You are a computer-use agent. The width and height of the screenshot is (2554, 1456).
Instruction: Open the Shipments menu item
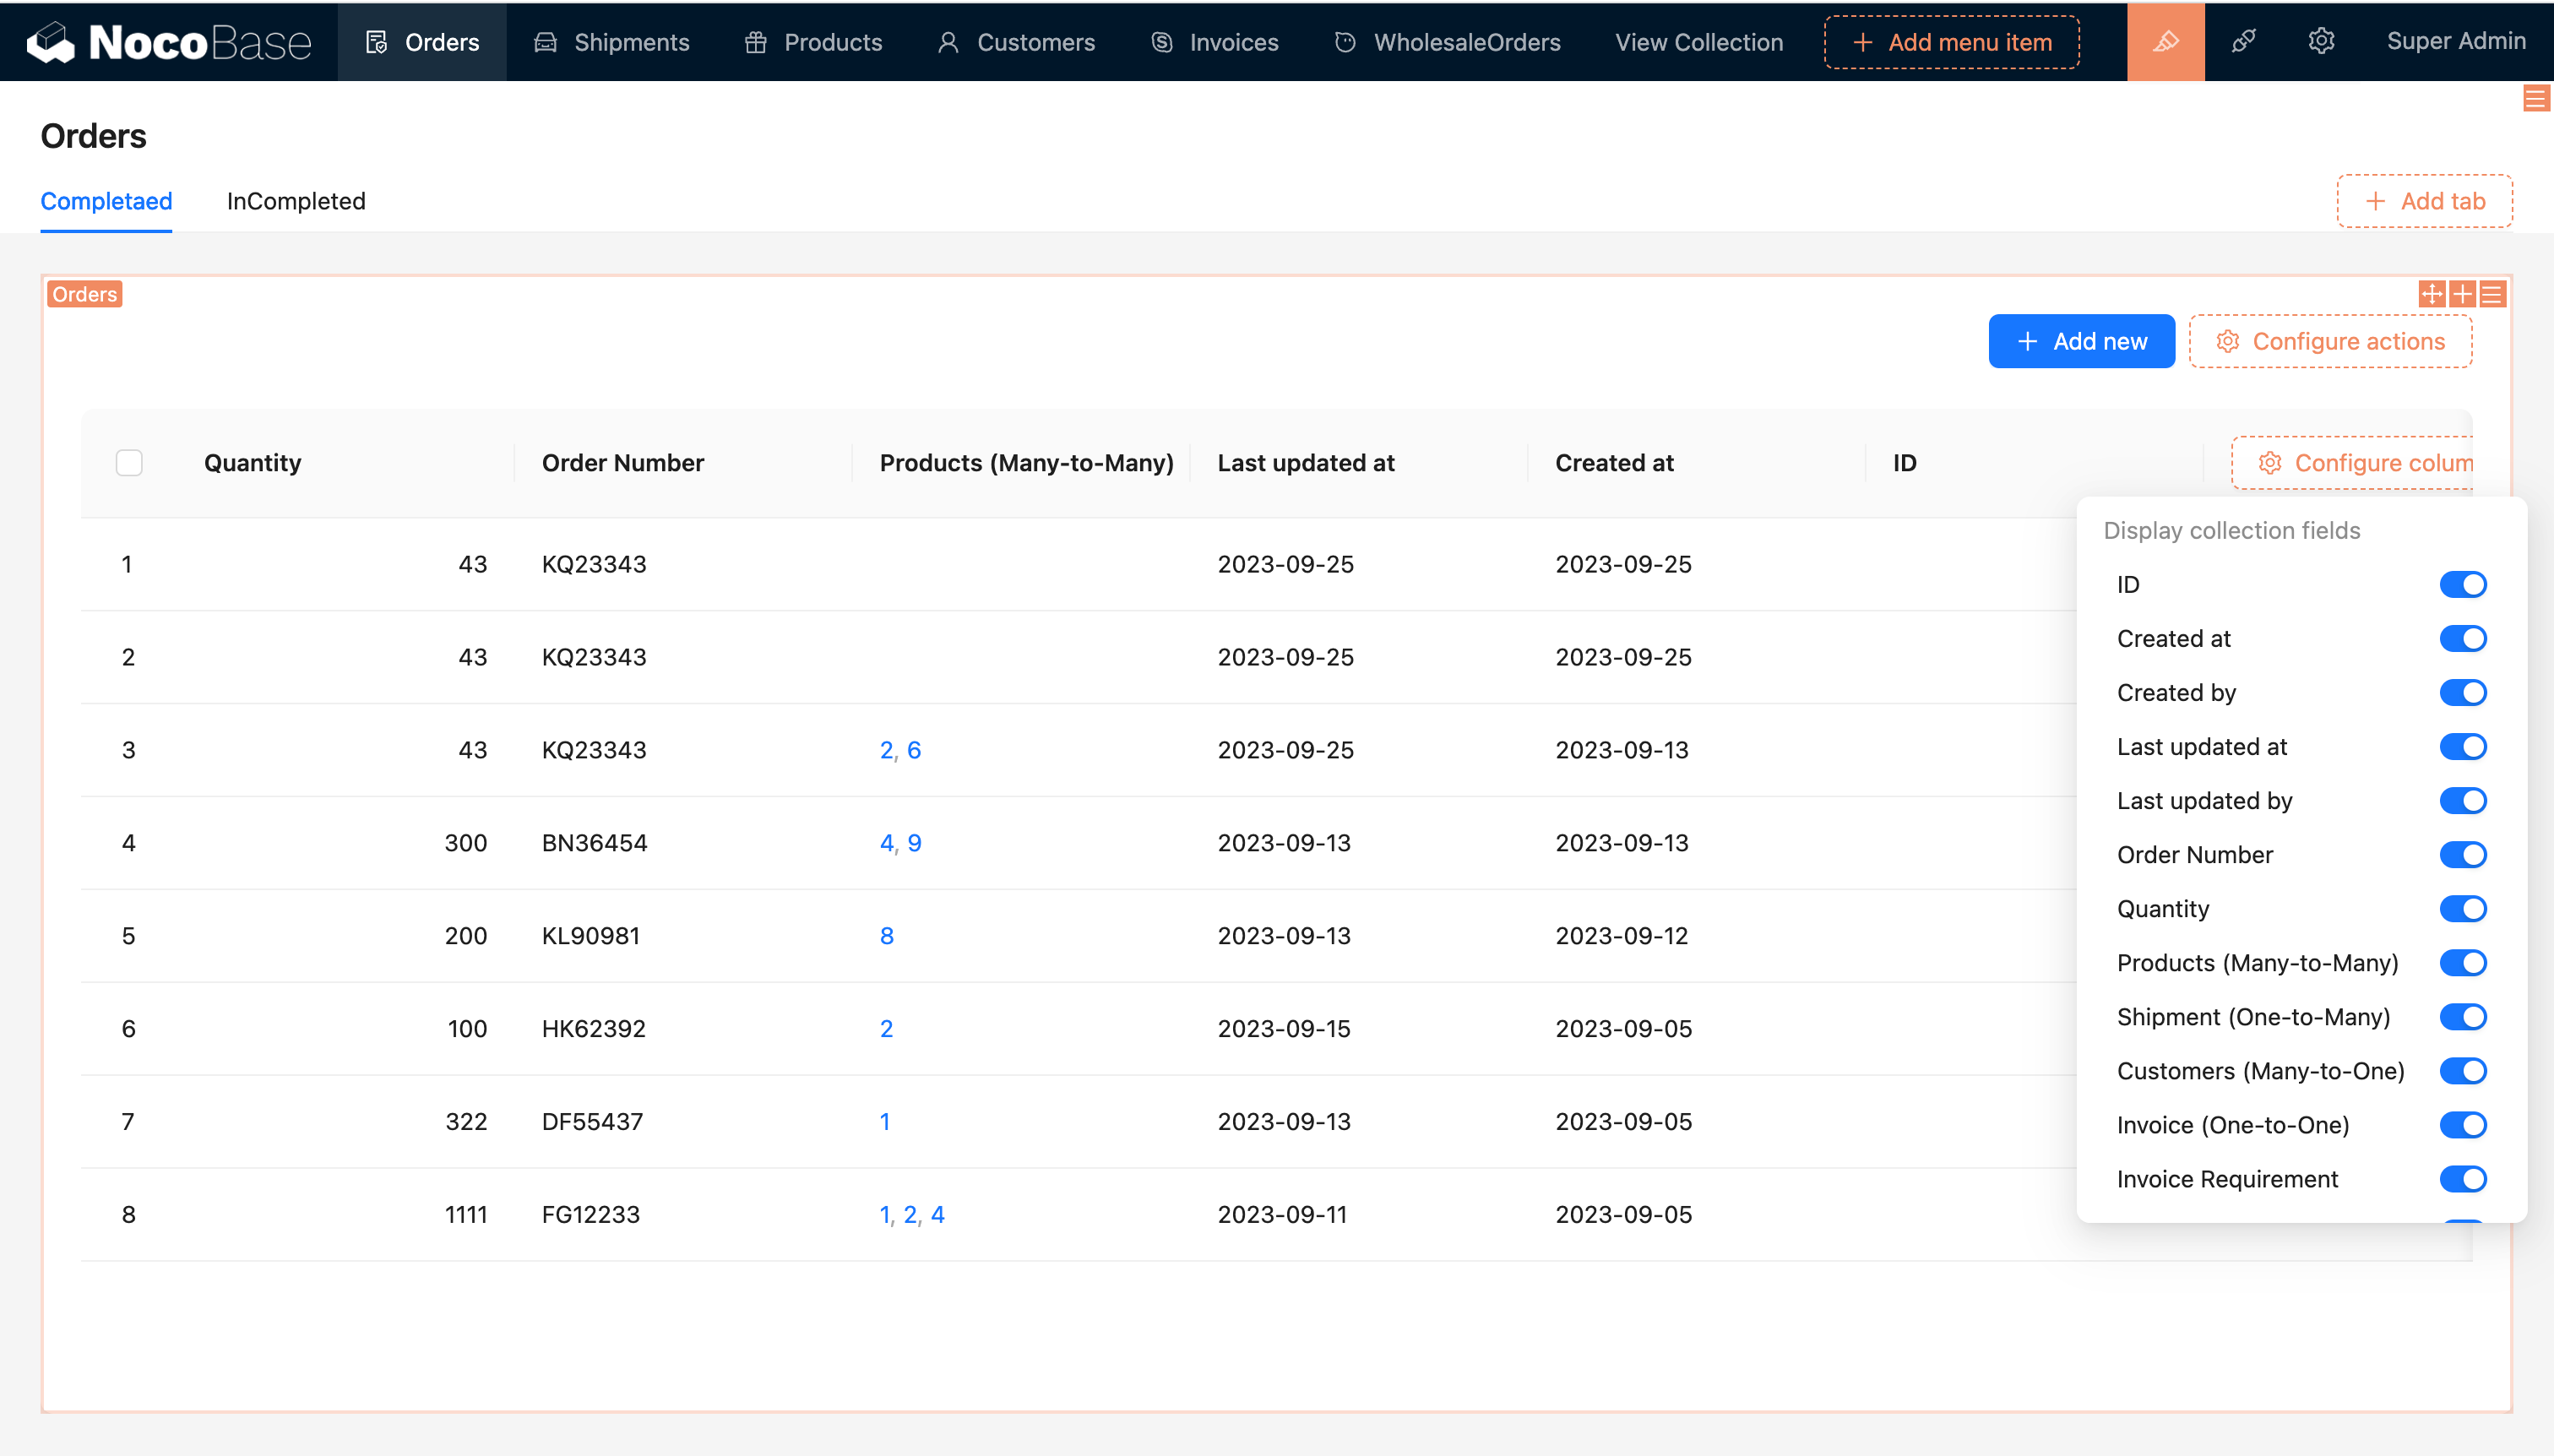(x=612, y=42)
